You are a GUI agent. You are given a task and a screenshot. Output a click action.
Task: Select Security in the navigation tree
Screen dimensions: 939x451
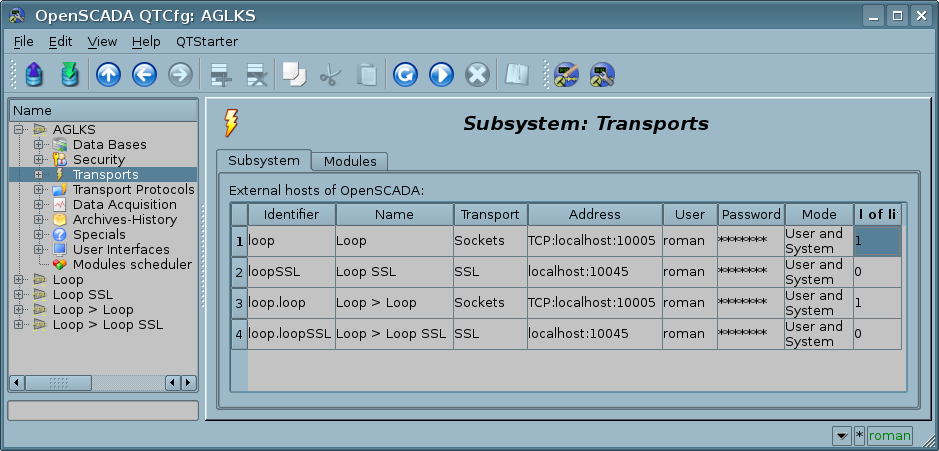pos(98,160)
